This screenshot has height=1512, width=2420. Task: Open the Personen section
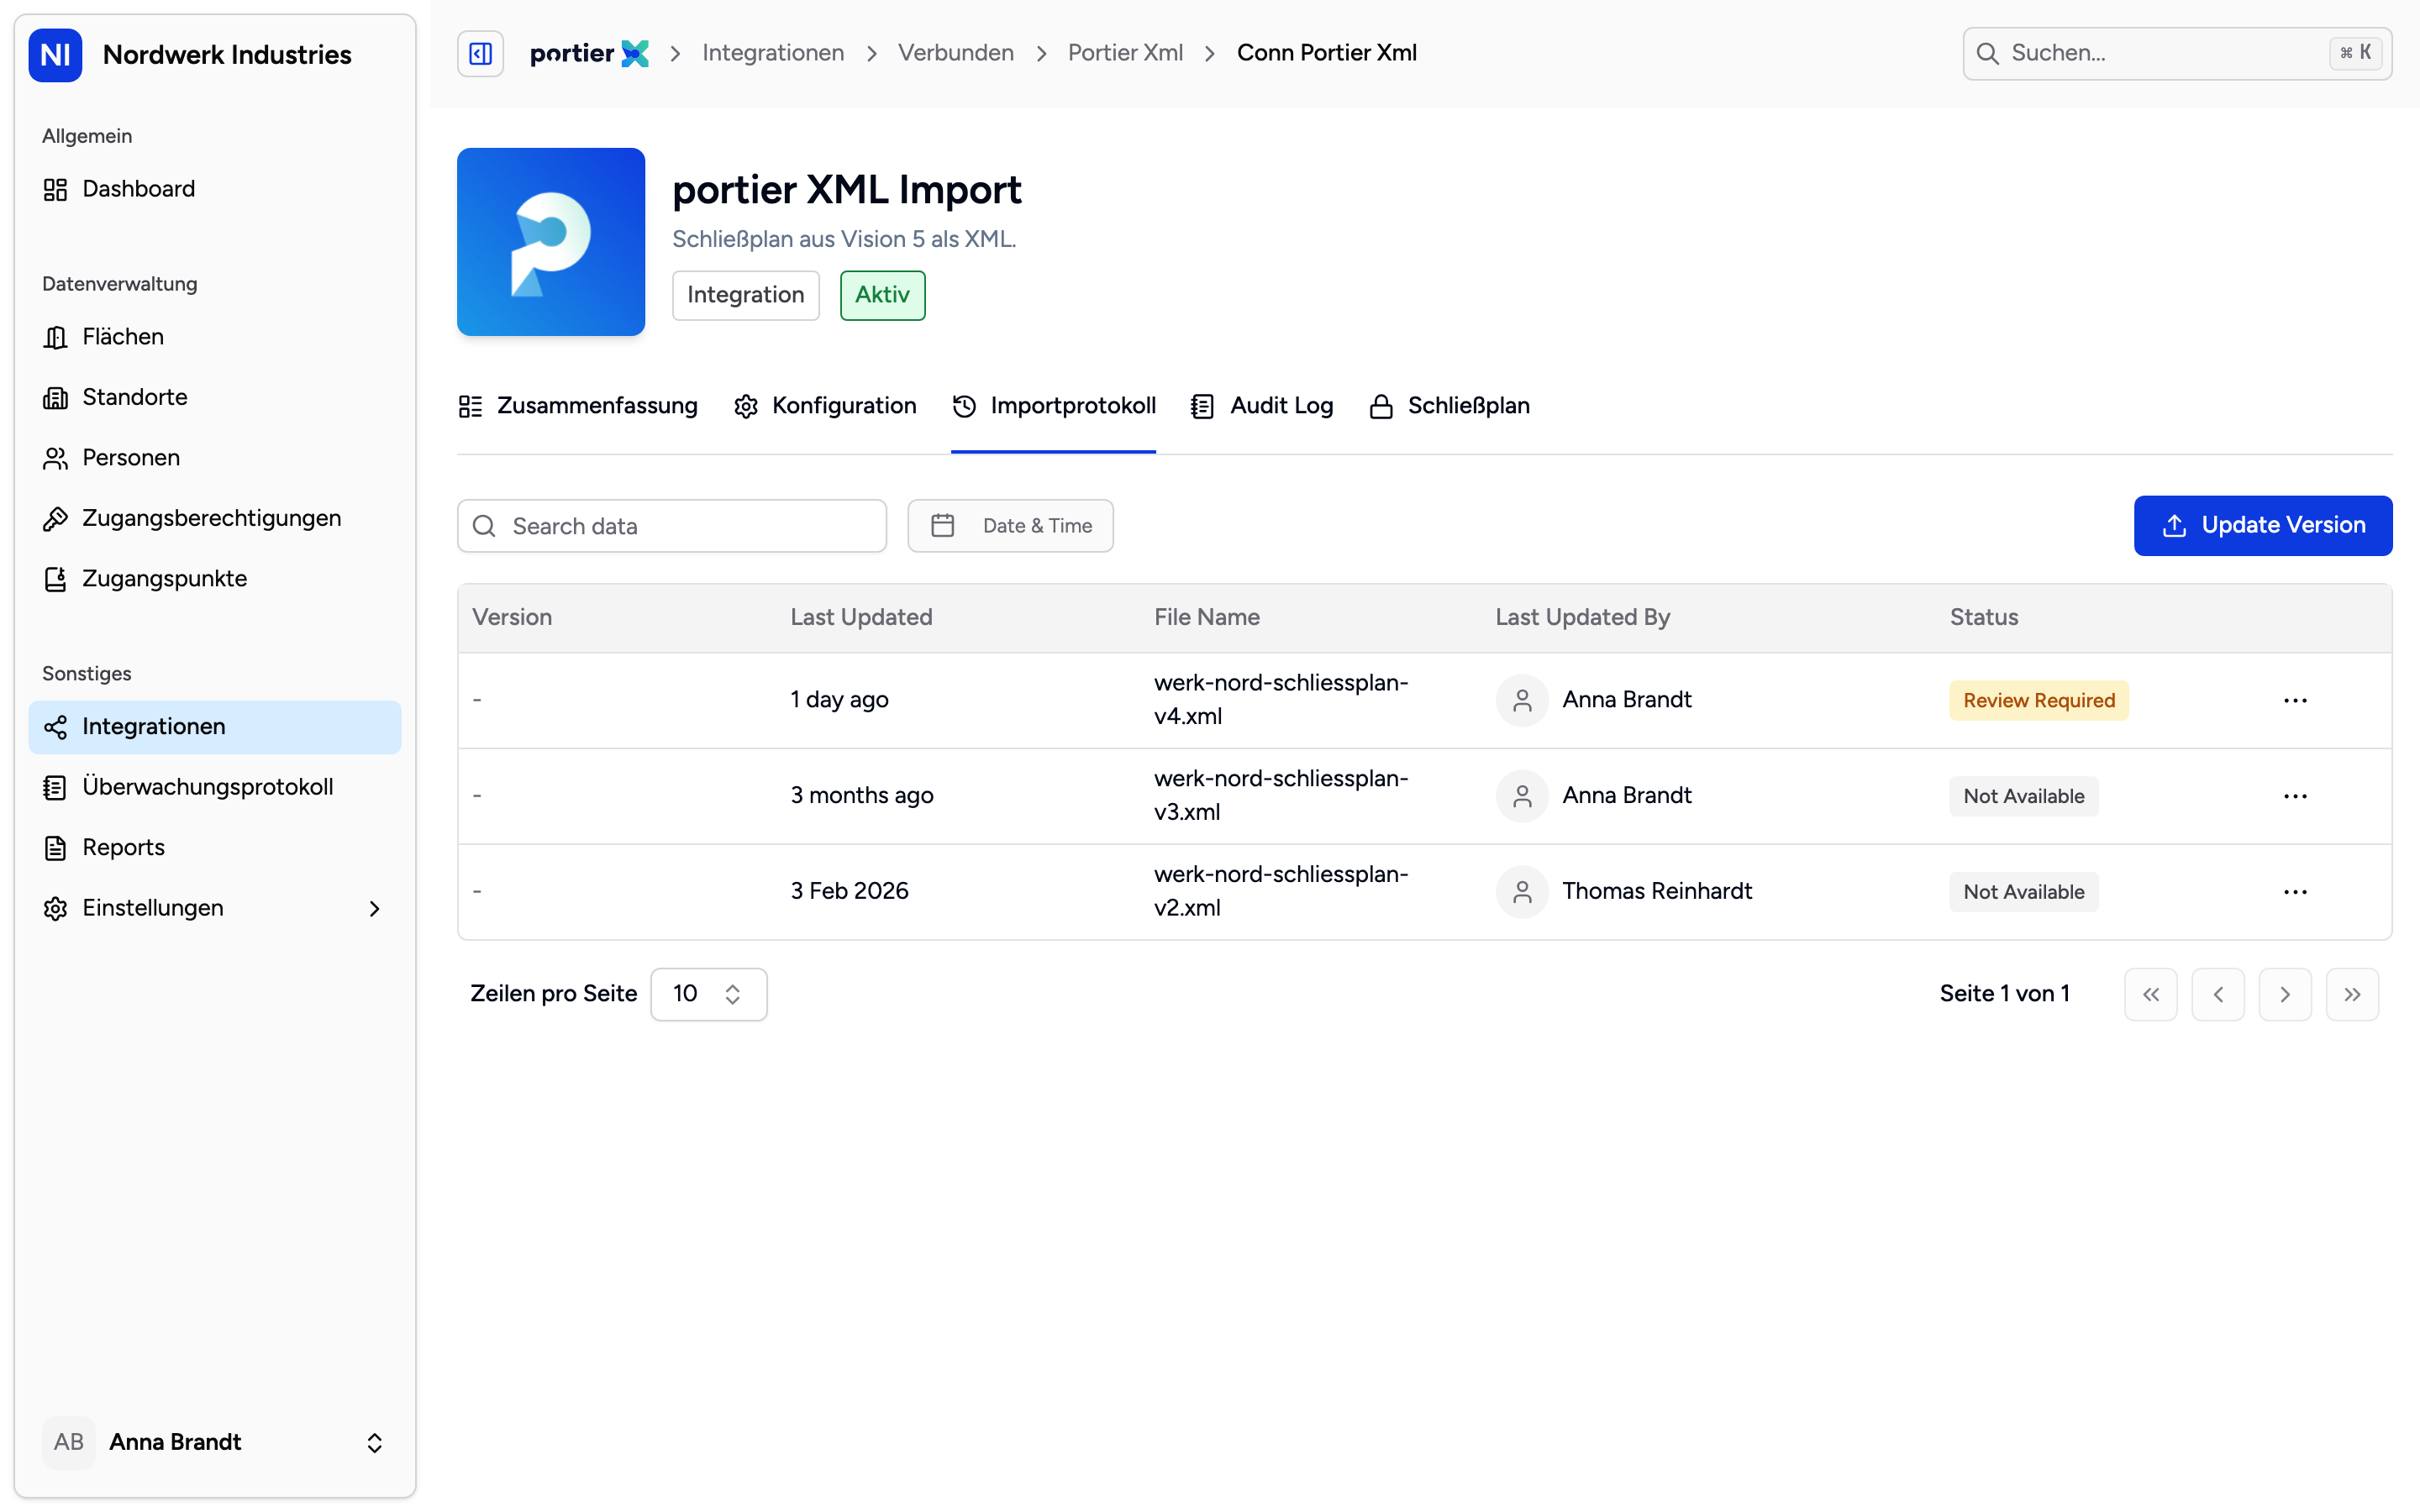[x=215, y=458]
